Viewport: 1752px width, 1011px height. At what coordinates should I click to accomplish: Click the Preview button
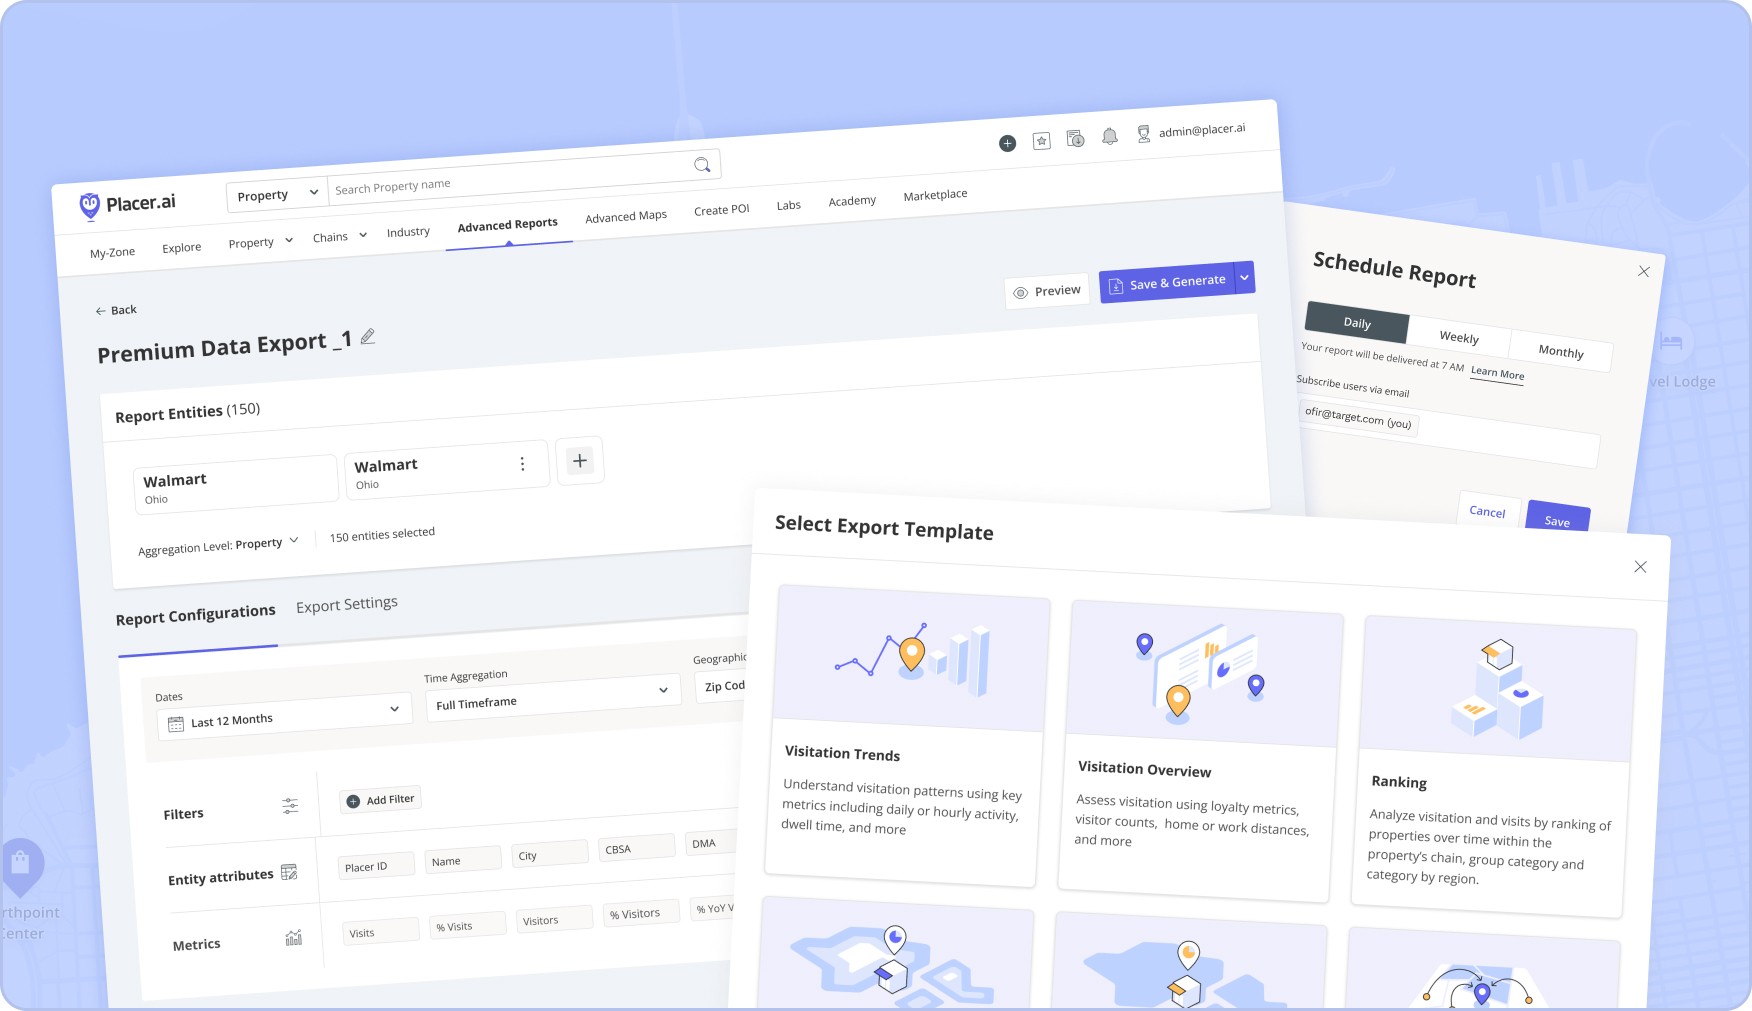(1047, 291)
